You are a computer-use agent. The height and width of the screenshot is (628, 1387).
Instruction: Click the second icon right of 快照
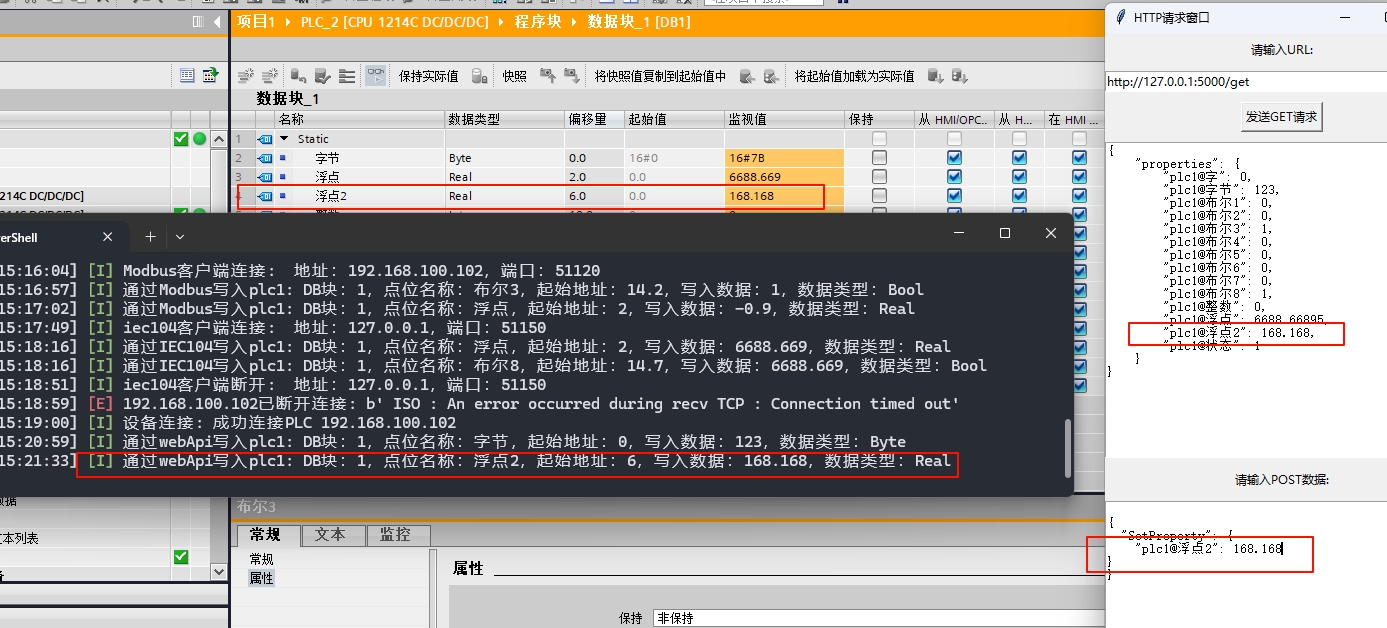(572, 76)
